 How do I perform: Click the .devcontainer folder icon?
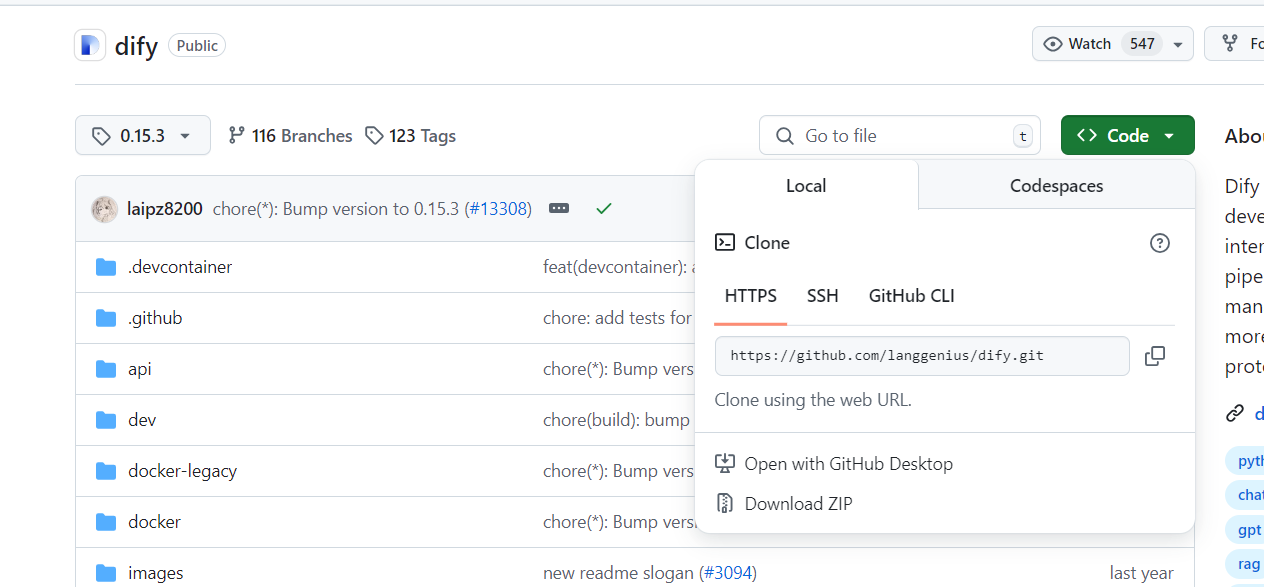pyautogui.click(x=106, y=267)
